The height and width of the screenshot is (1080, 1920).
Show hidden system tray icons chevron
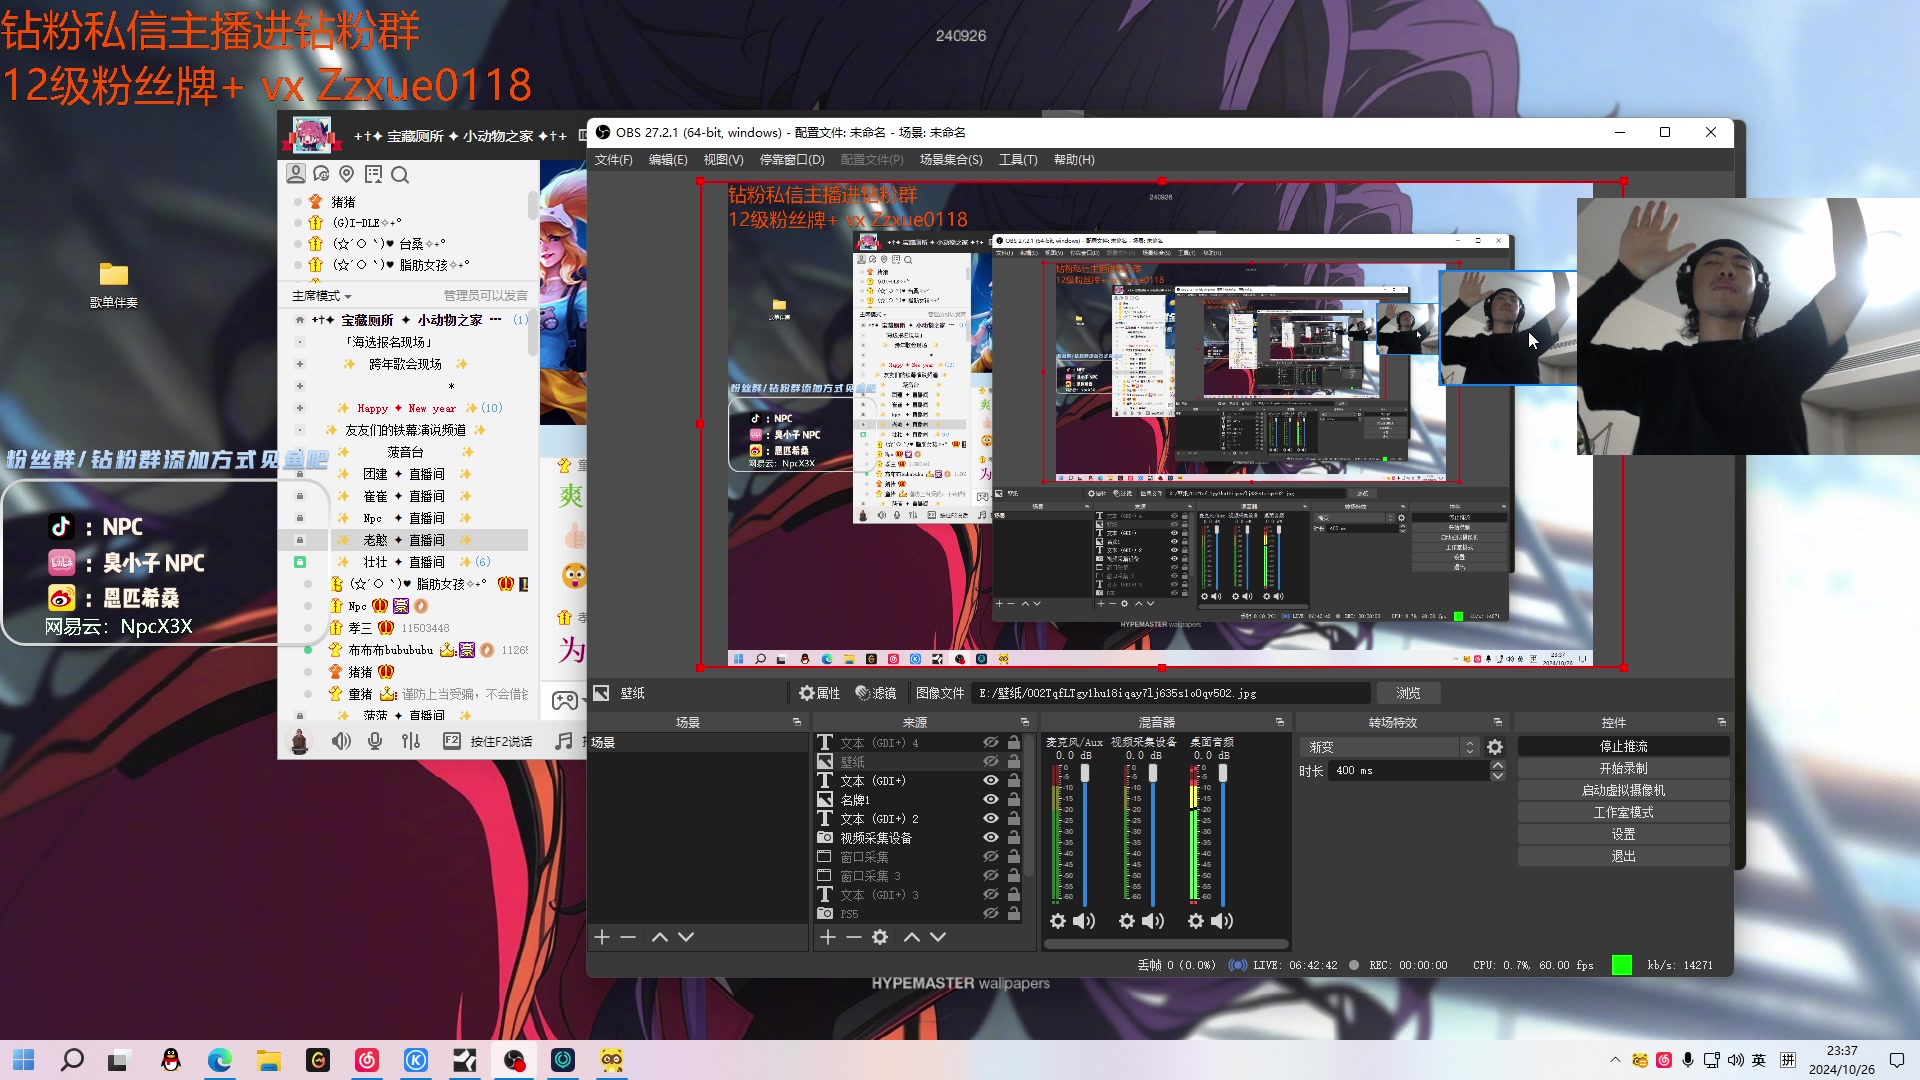tap(1615, 1060)
